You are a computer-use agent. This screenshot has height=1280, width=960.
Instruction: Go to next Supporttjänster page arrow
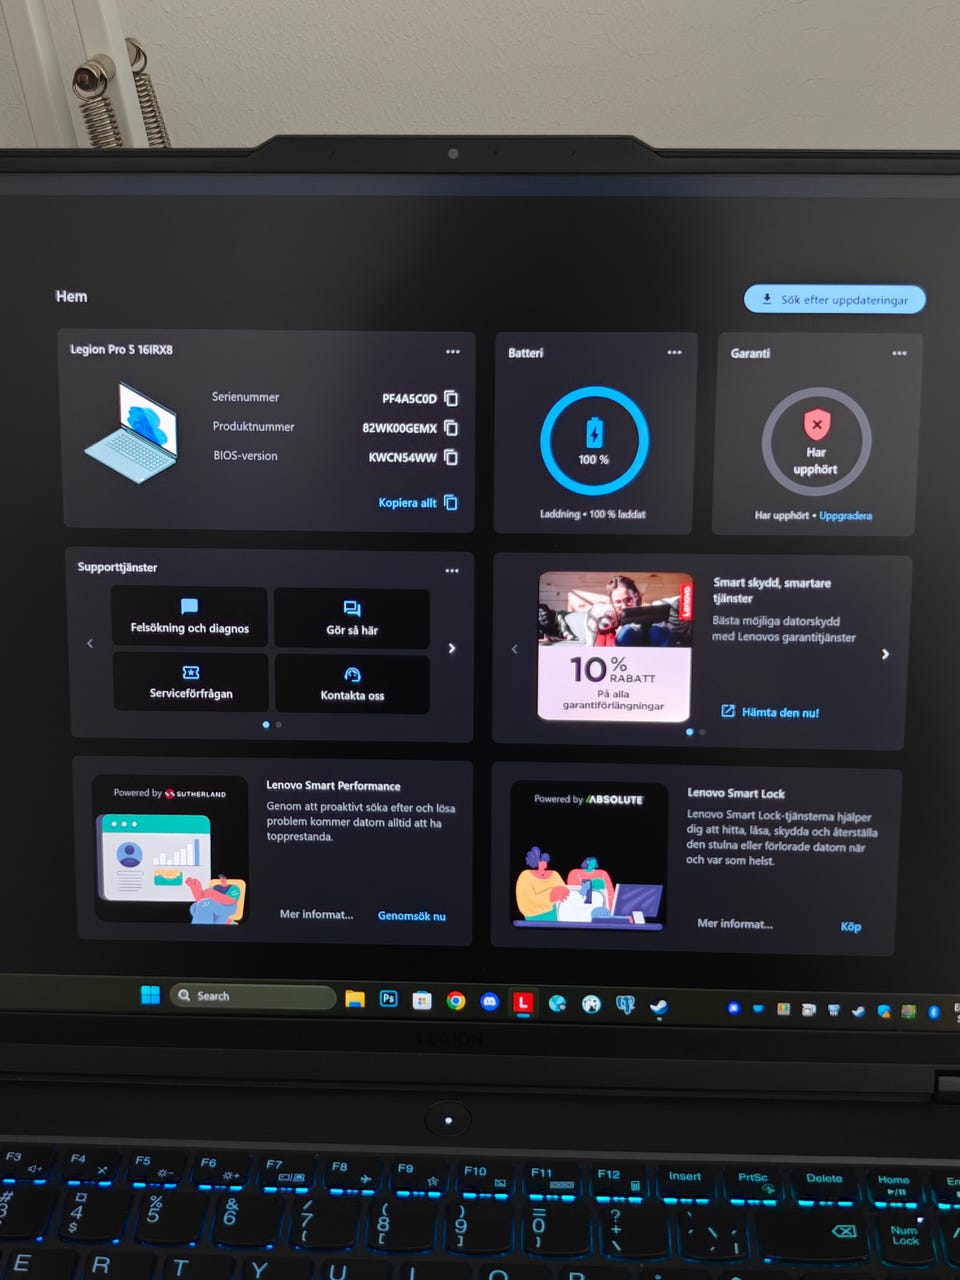coord(452,648)
